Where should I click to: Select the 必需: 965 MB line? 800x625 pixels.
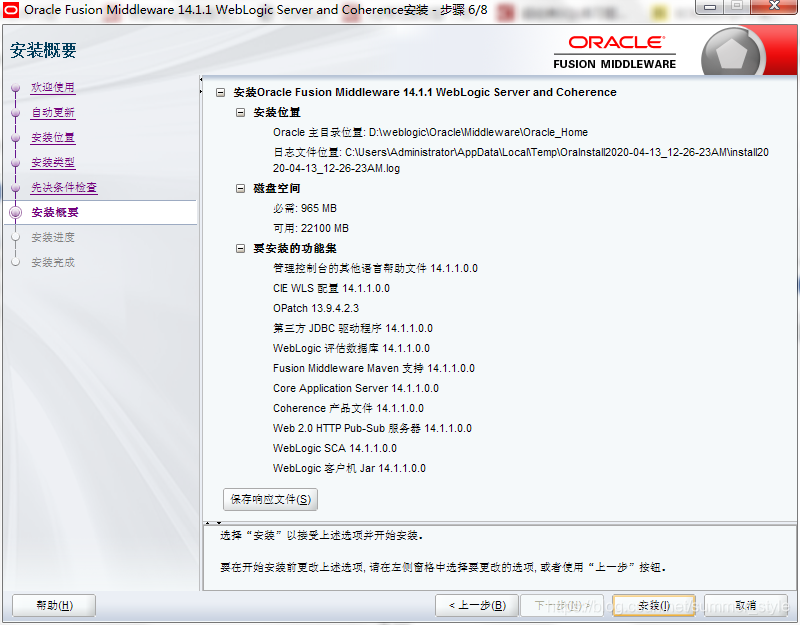pyautogui.click(x=305, y=208)
